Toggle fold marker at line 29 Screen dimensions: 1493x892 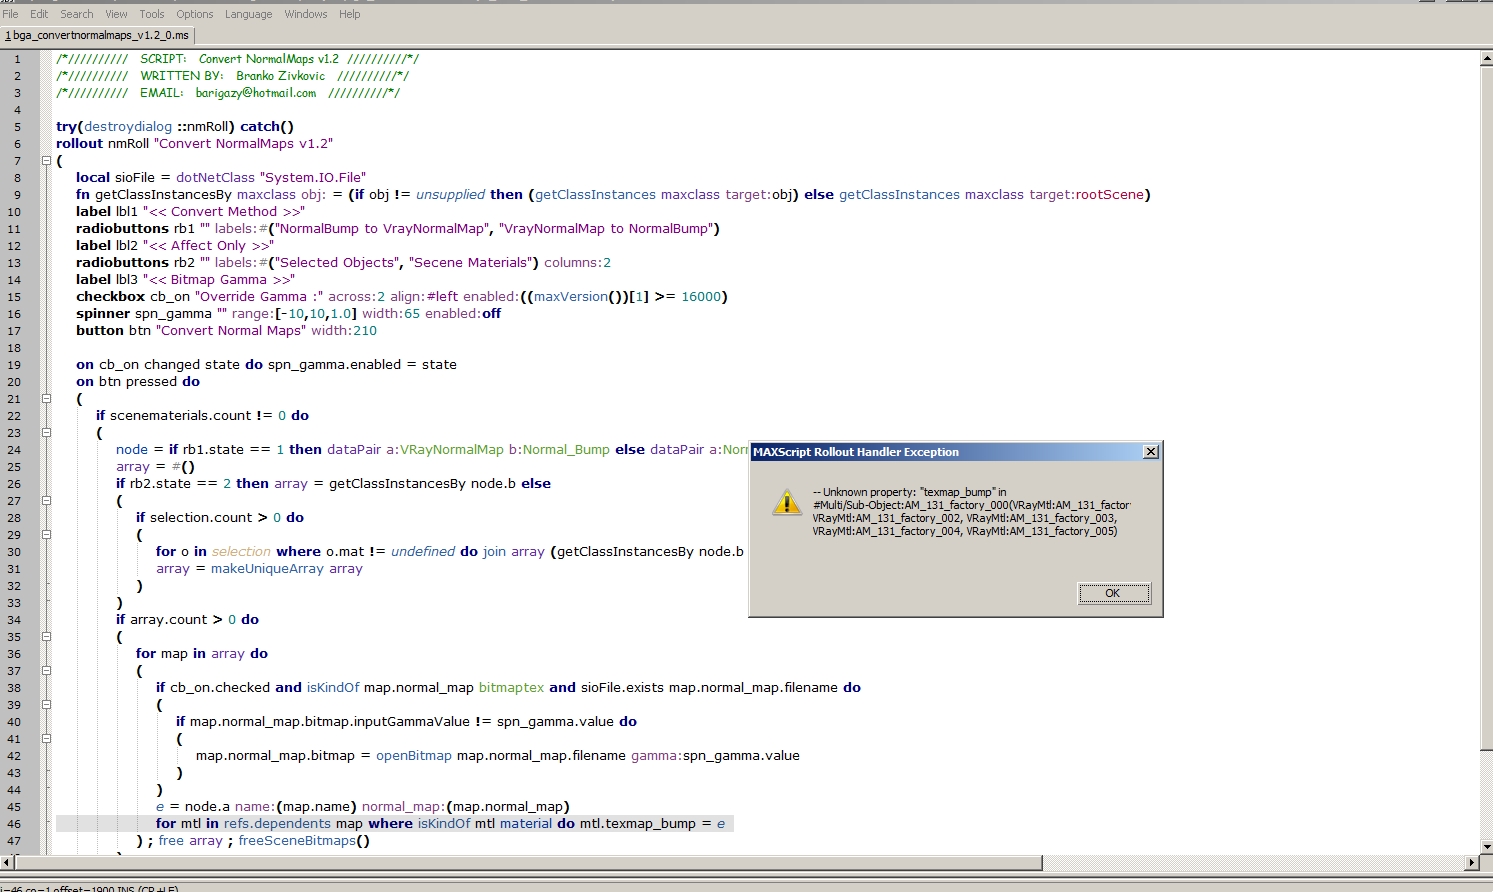tap(46, 535)
